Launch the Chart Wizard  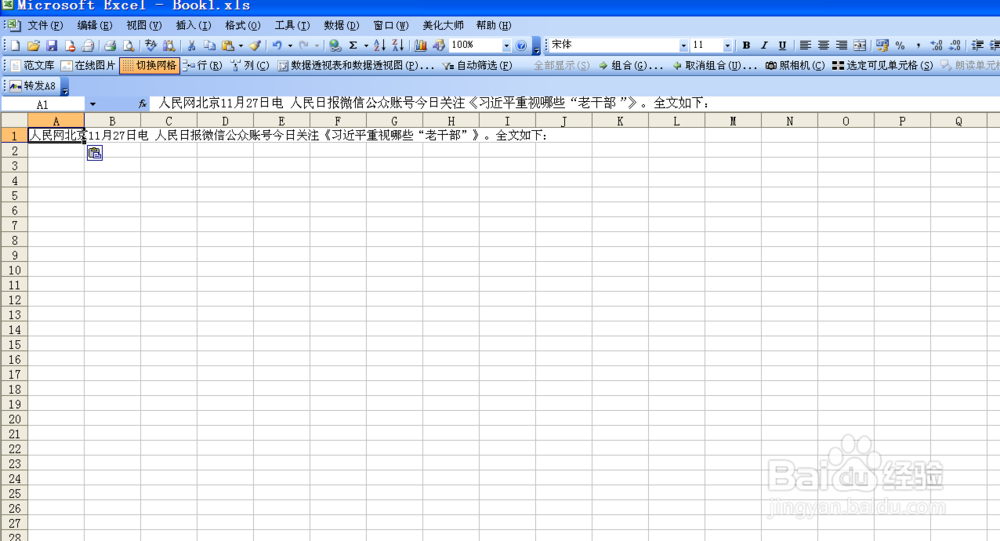(x=420, y=45)
